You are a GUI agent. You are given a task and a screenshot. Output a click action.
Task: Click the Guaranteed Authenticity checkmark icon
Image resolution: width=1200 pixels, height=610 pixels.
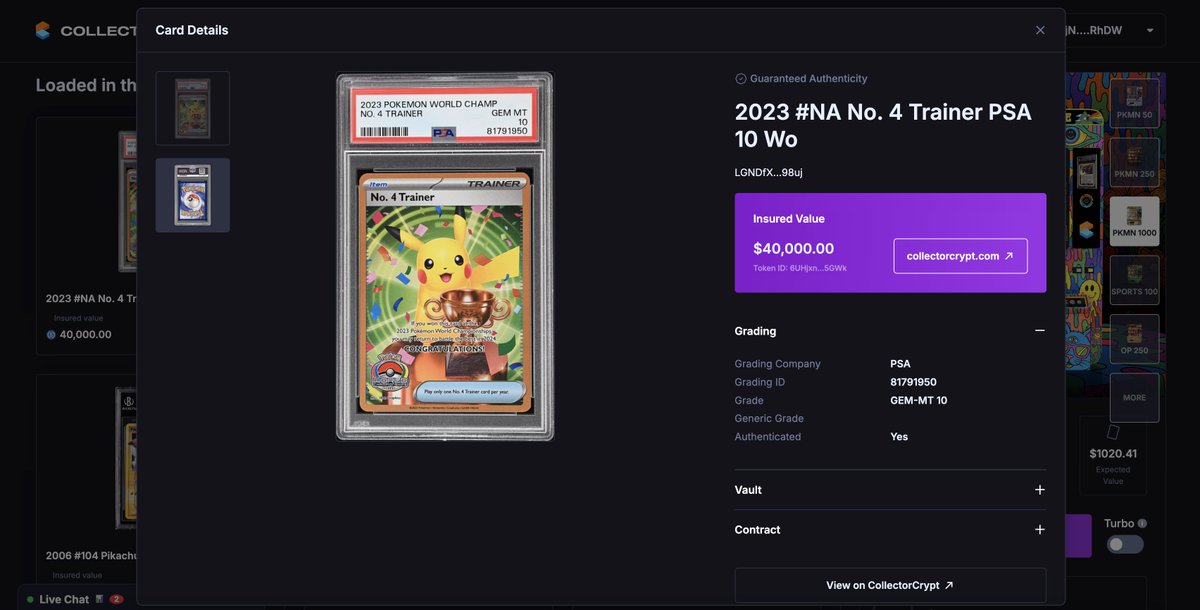(741, 79)
